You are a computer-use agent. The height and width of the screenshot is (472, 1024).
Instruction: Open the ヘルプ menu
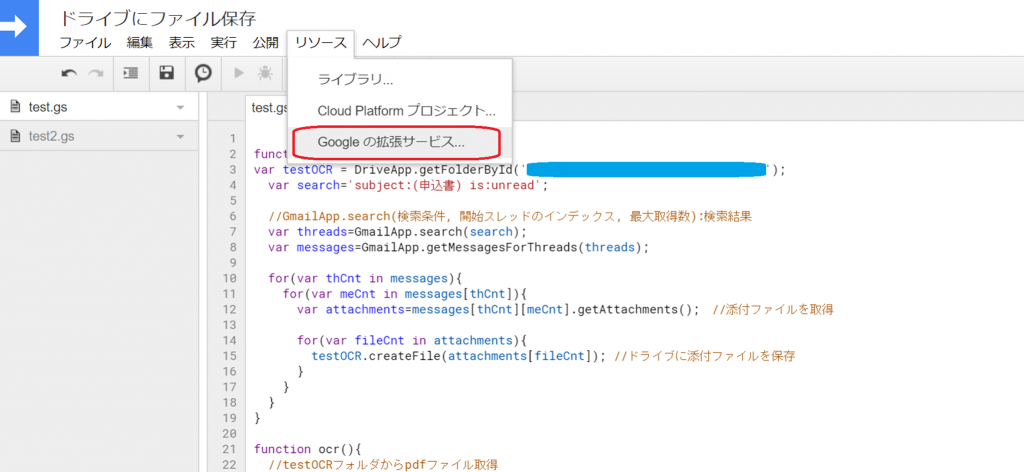[x=382, y=43]
